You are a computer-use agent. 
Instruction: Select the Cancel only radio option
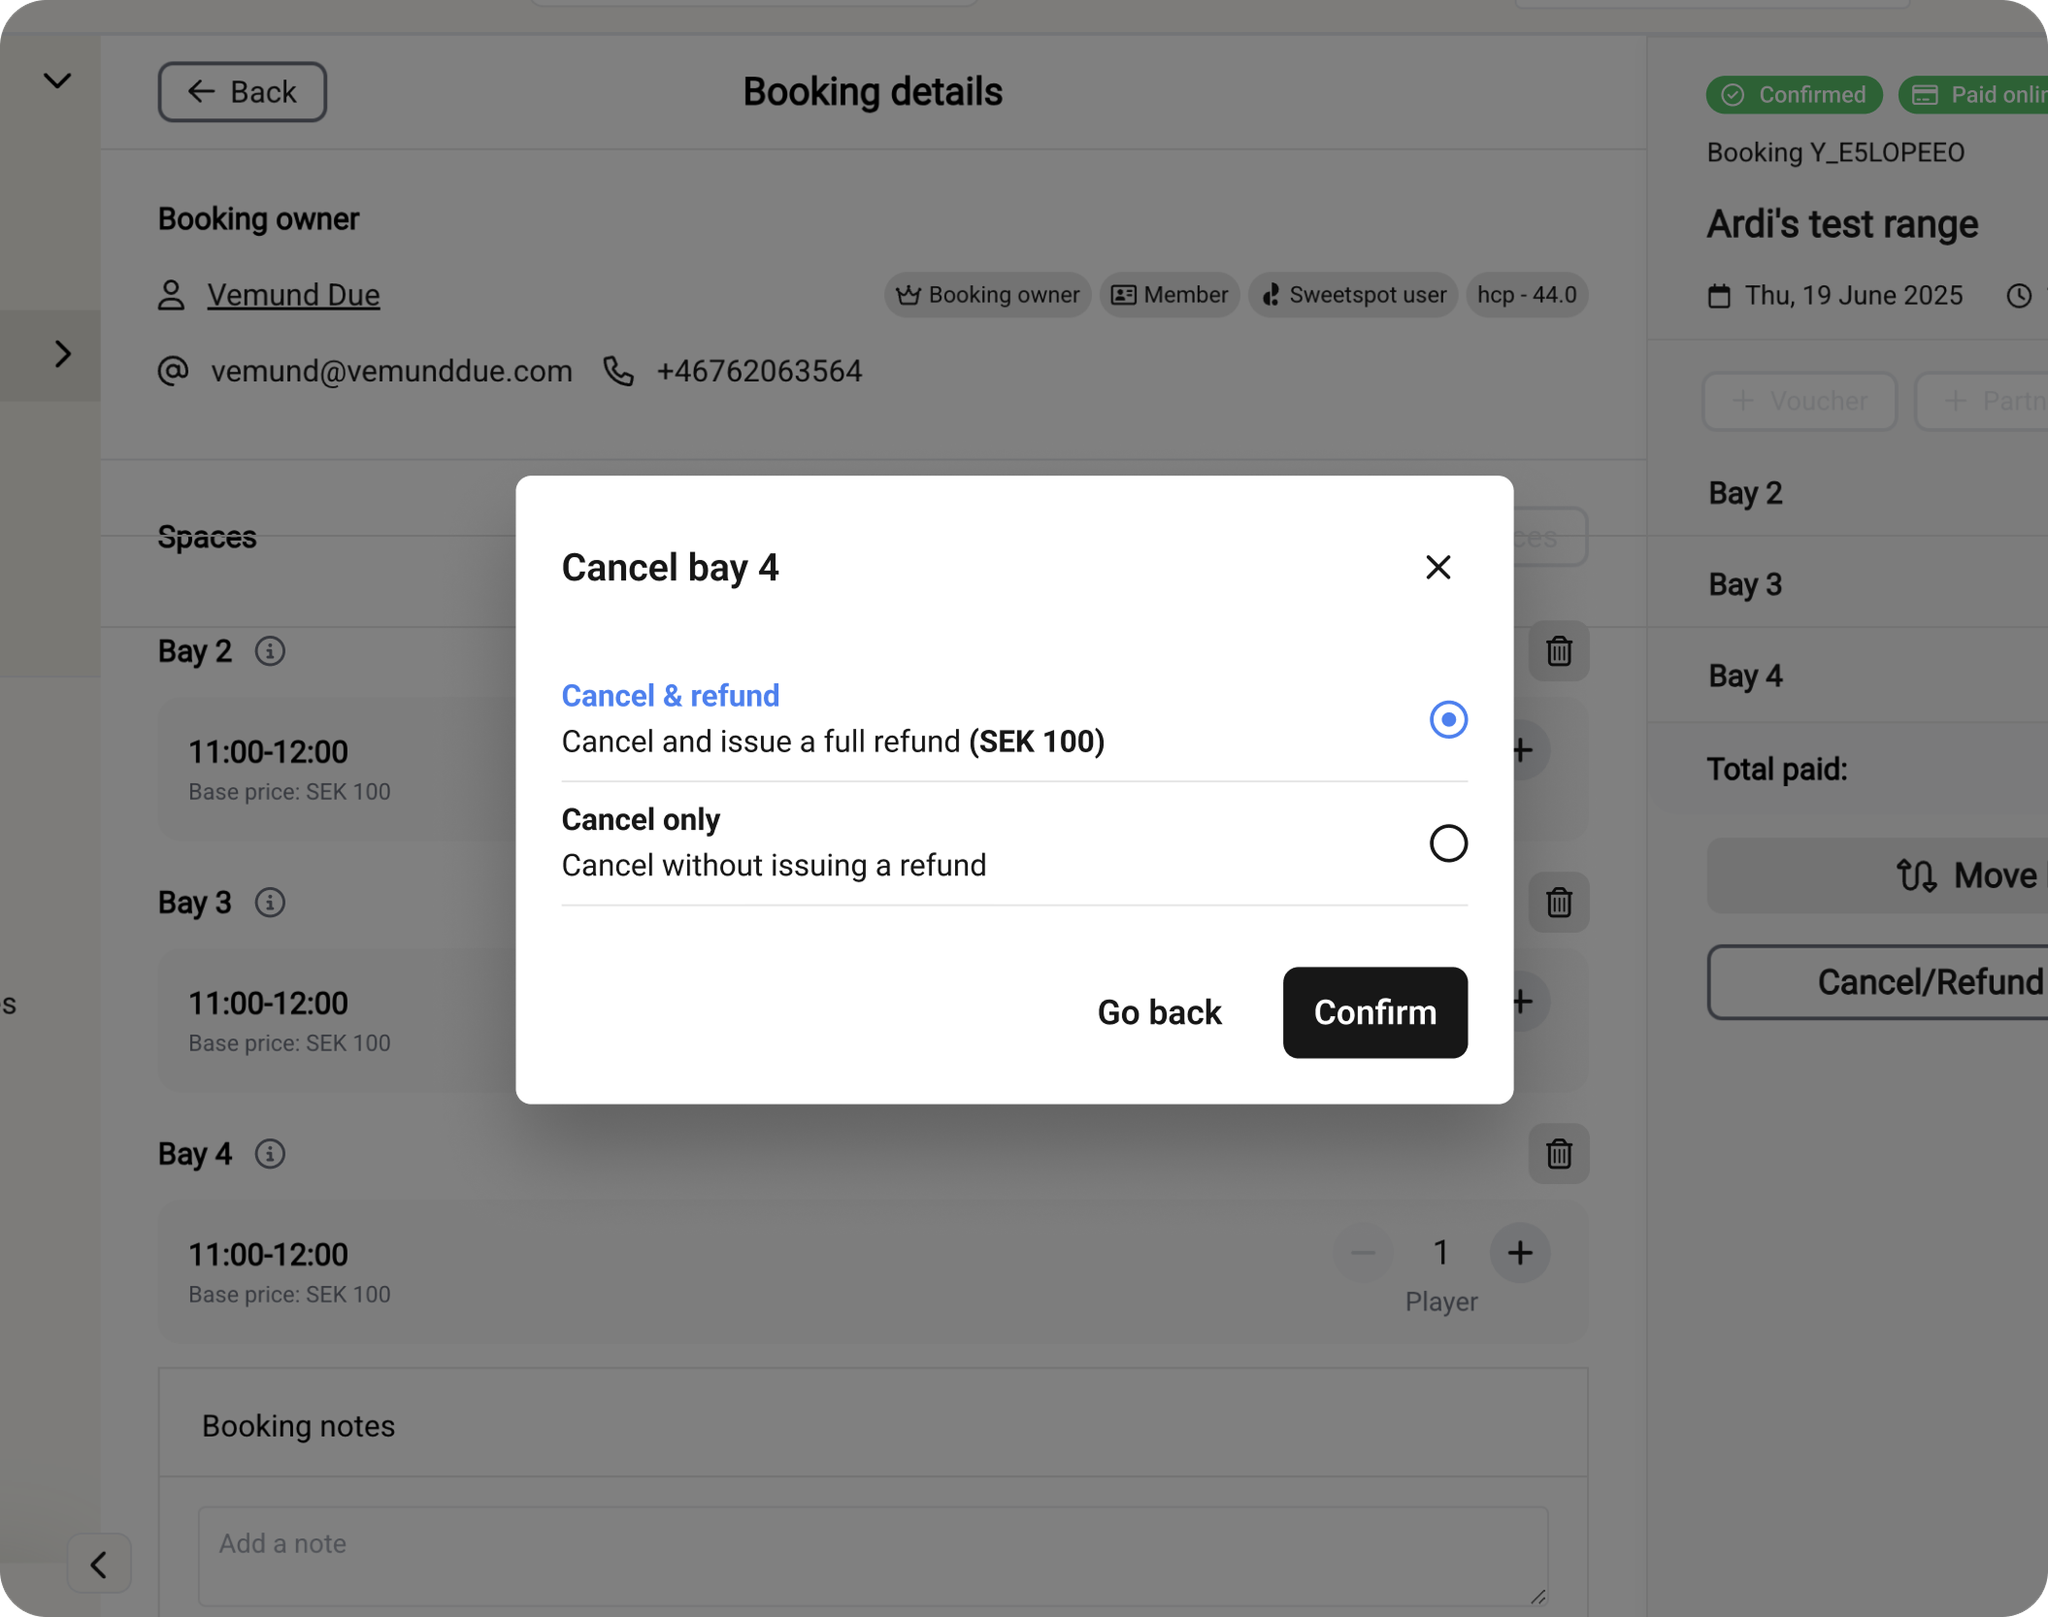point(1447,843)
